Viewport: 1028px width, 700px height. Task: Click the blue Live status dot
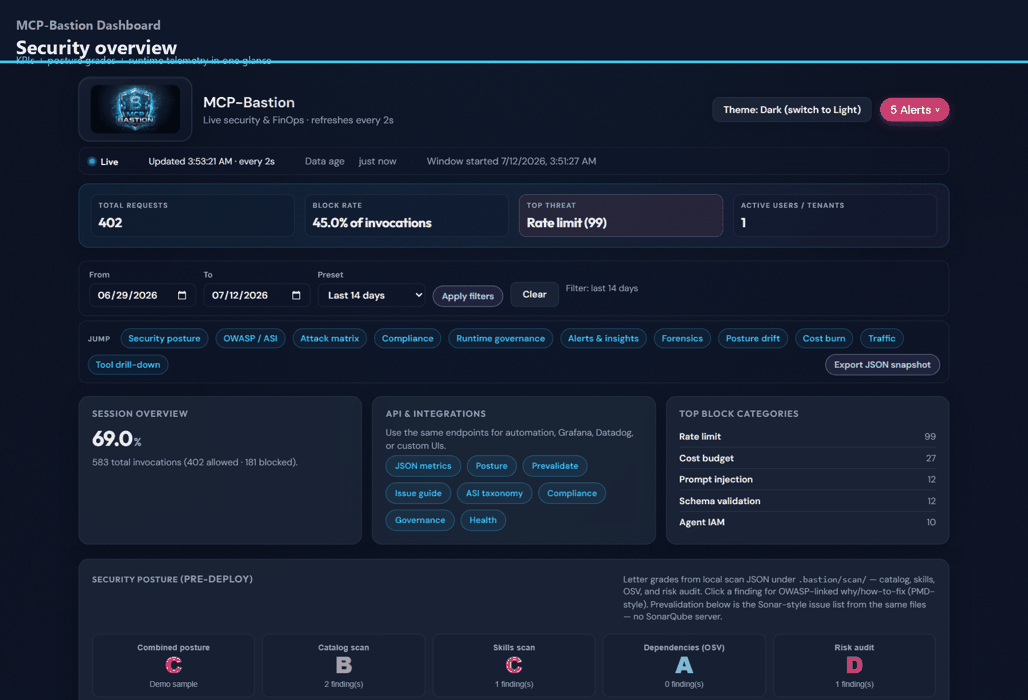92,161
